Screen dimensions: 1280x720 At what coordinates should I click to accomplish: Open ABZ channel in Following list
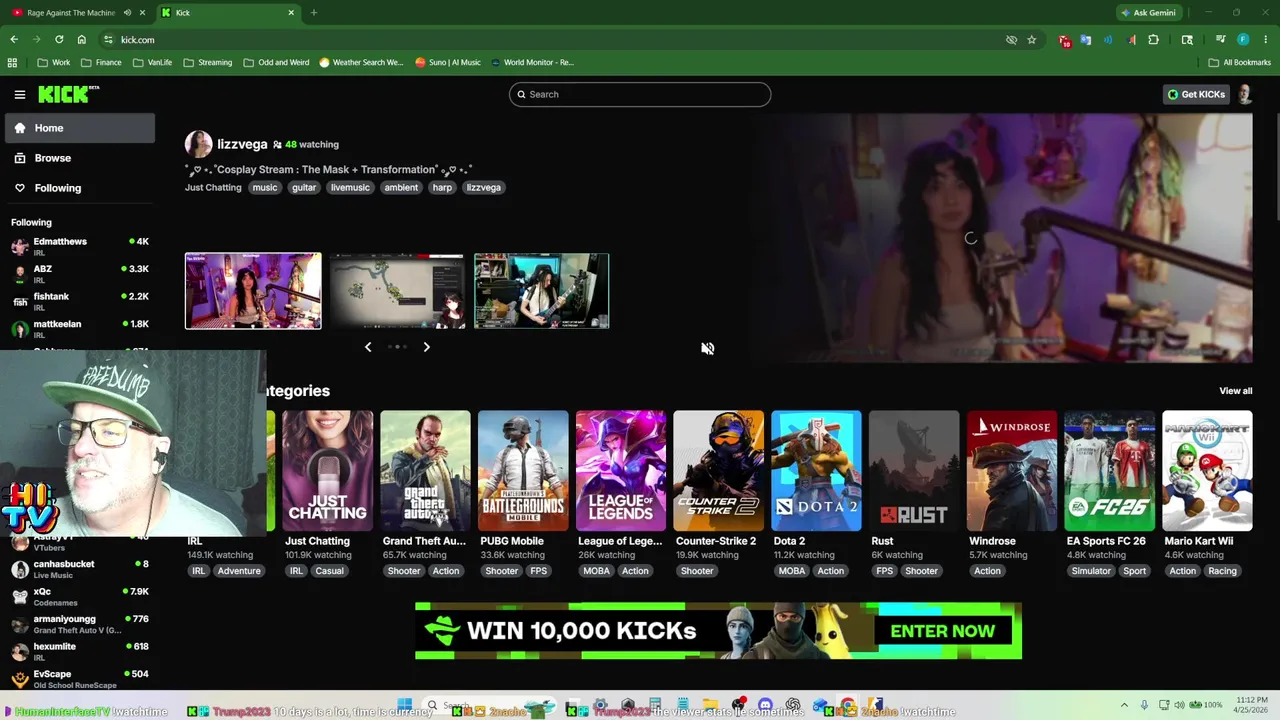tap(80, 274)
